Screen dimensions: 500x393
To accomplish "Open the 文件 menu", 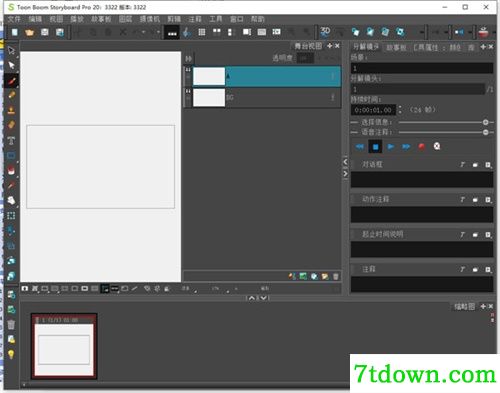I will (x=14, y=19).
